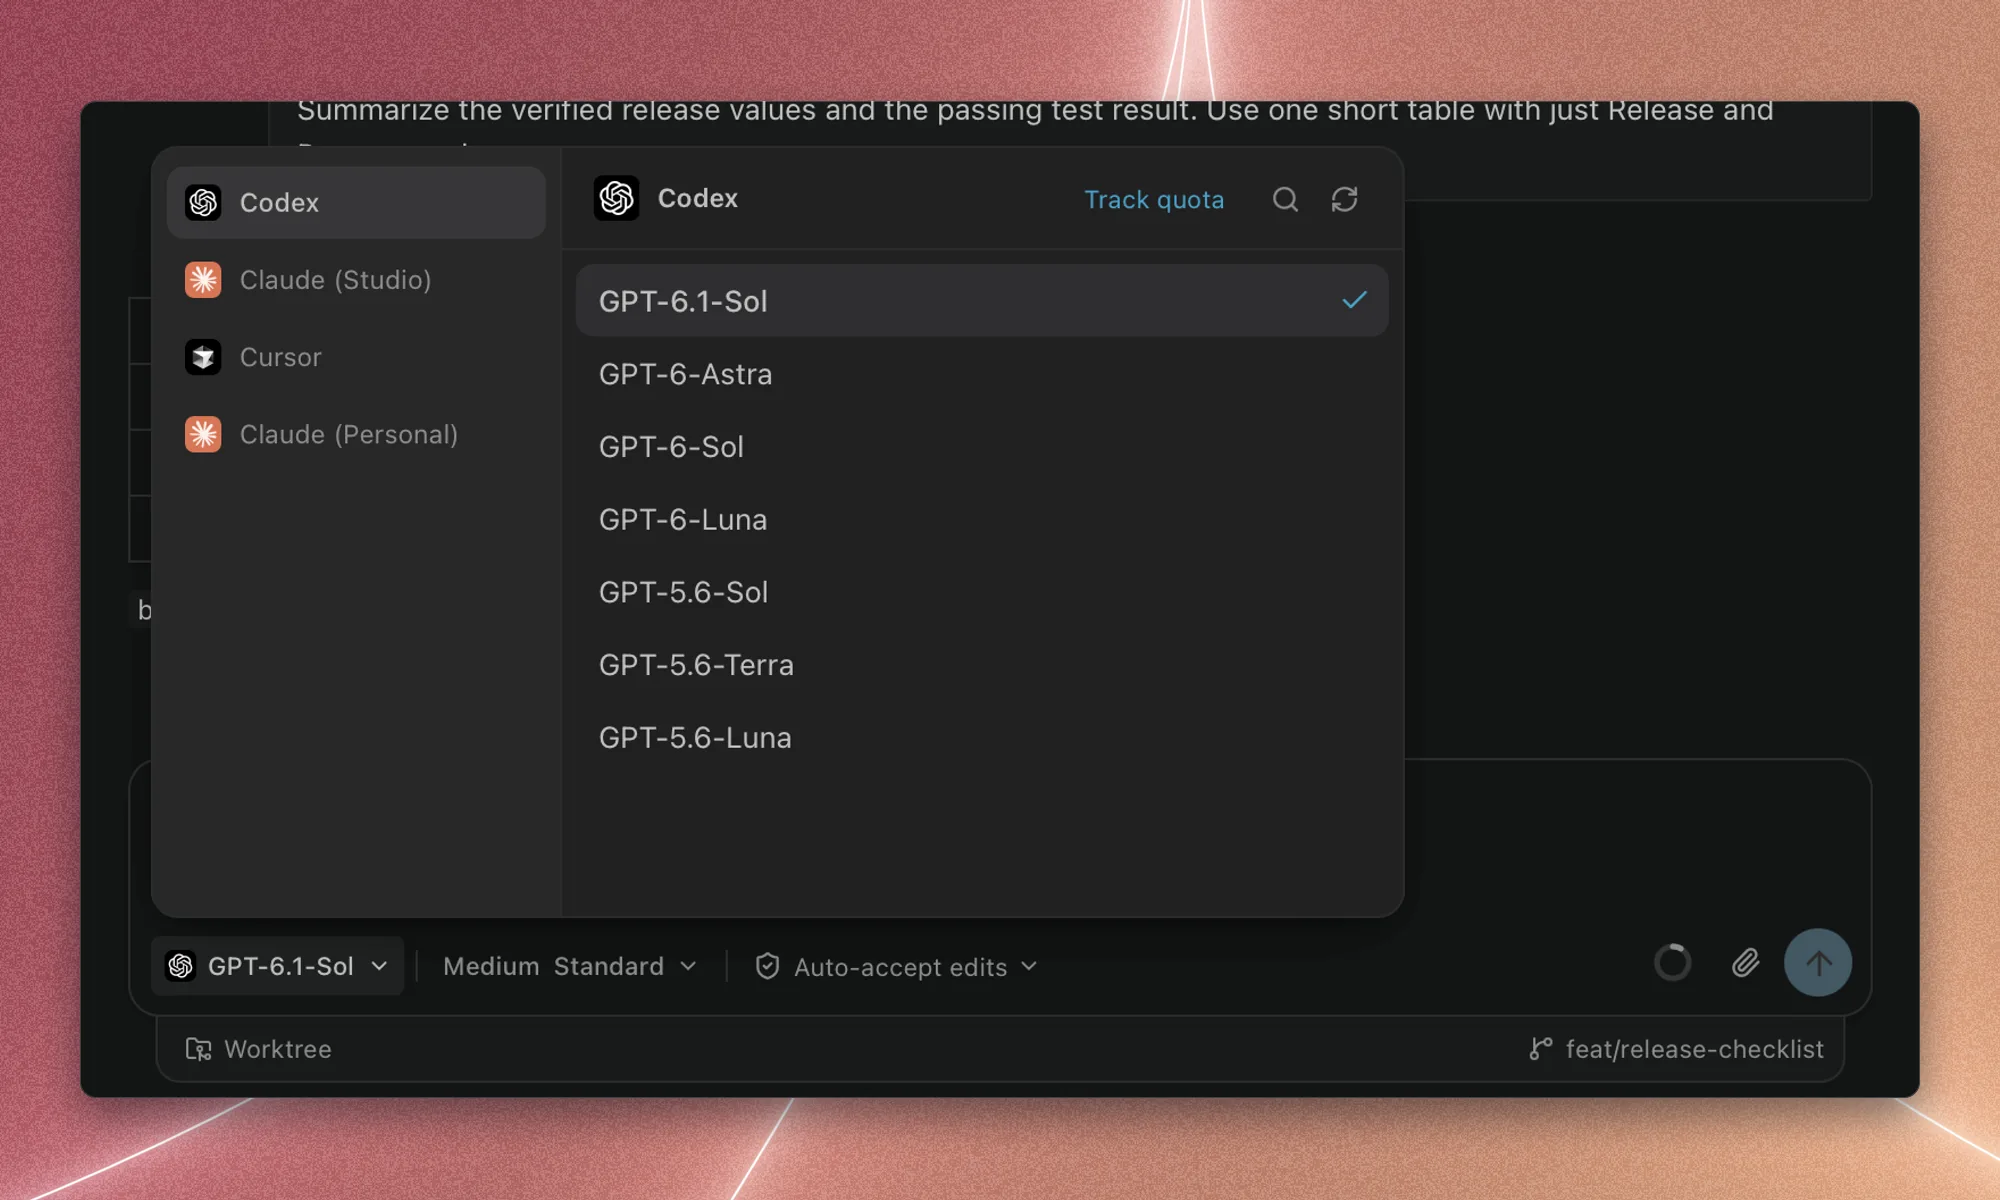Pick the GPT-6-Luna model
This screenshot has height=1200, width=2000.
[982, 520]
